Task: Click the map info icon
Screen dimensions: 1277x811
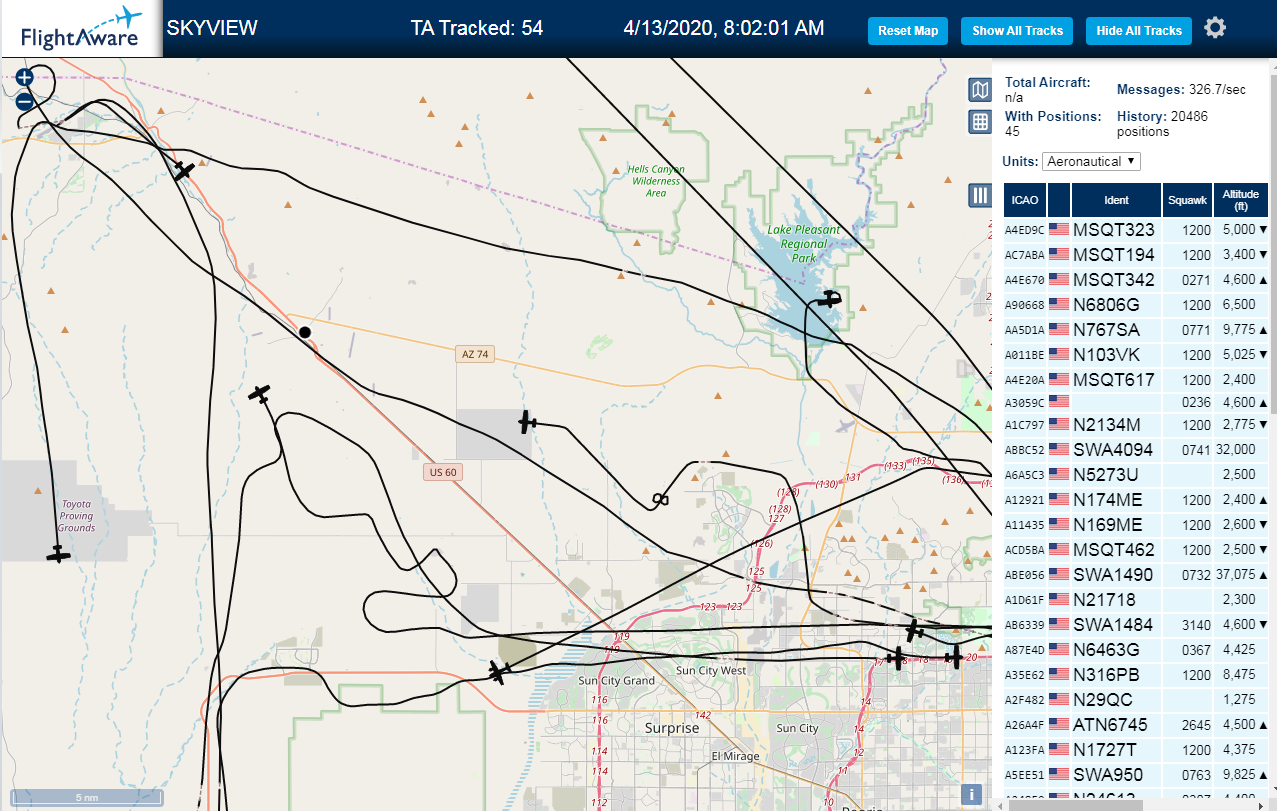Action: 970,795
